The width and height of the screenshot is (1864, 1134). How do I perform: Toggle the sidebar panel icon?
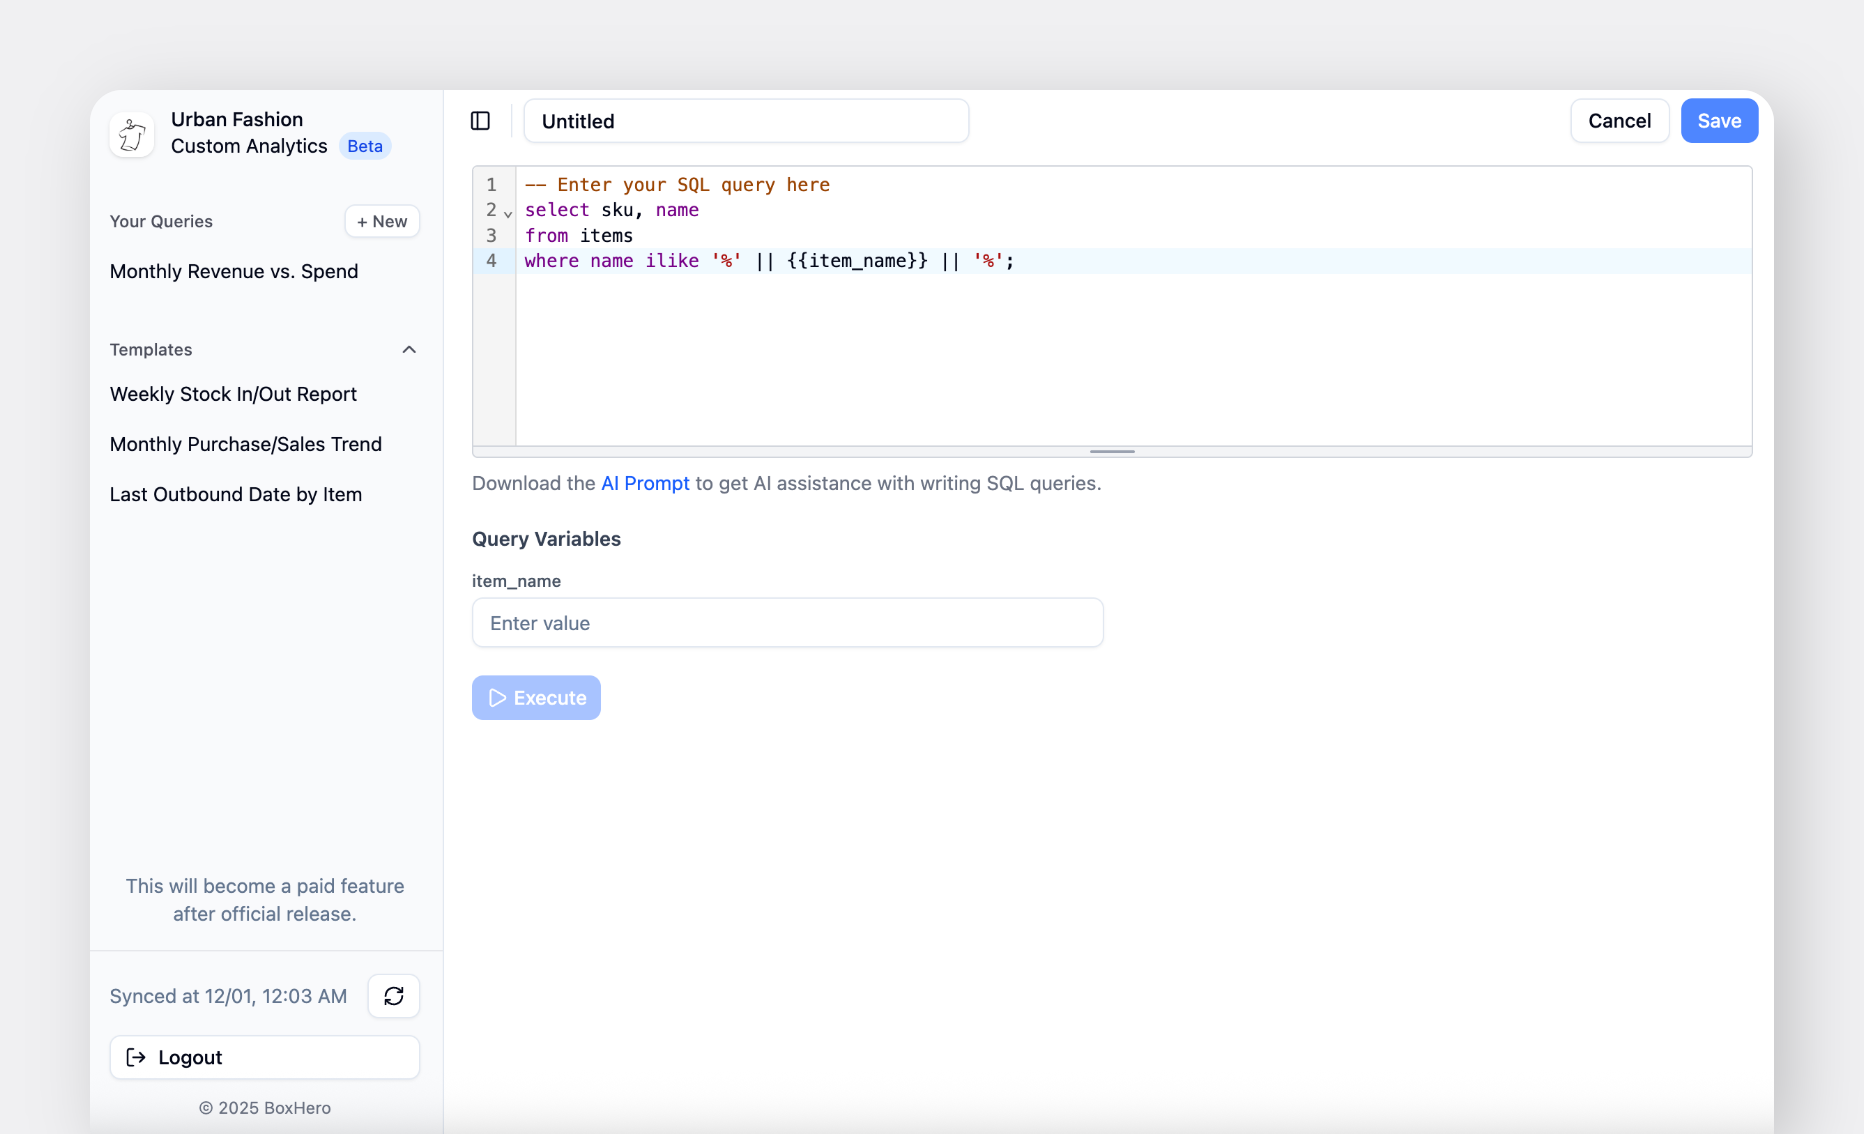click(x=480, y=121)
